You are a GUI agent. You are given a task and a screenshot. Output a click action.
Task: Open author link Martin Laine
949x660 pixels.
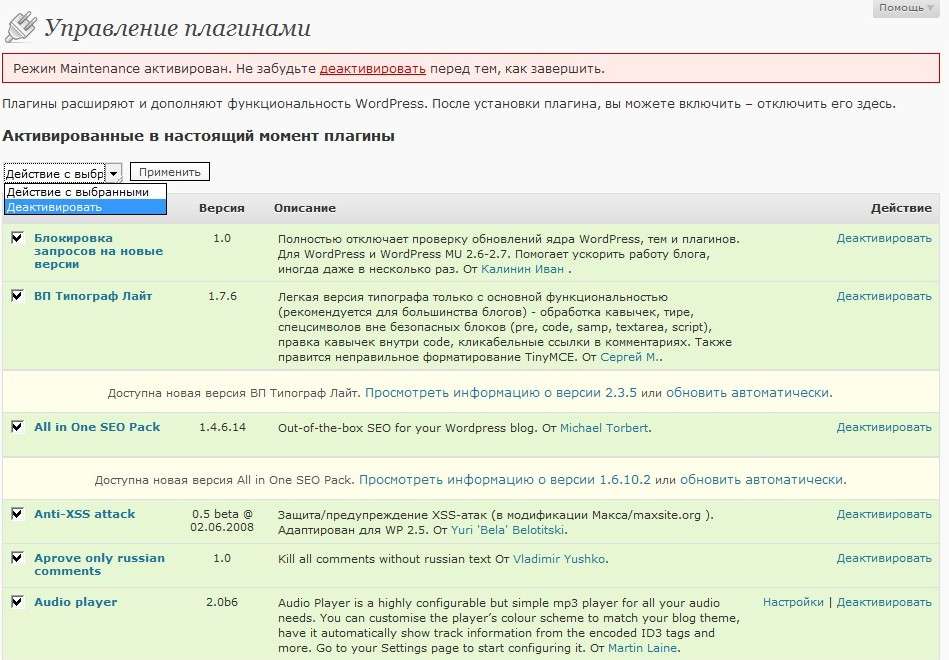[642, 648]
